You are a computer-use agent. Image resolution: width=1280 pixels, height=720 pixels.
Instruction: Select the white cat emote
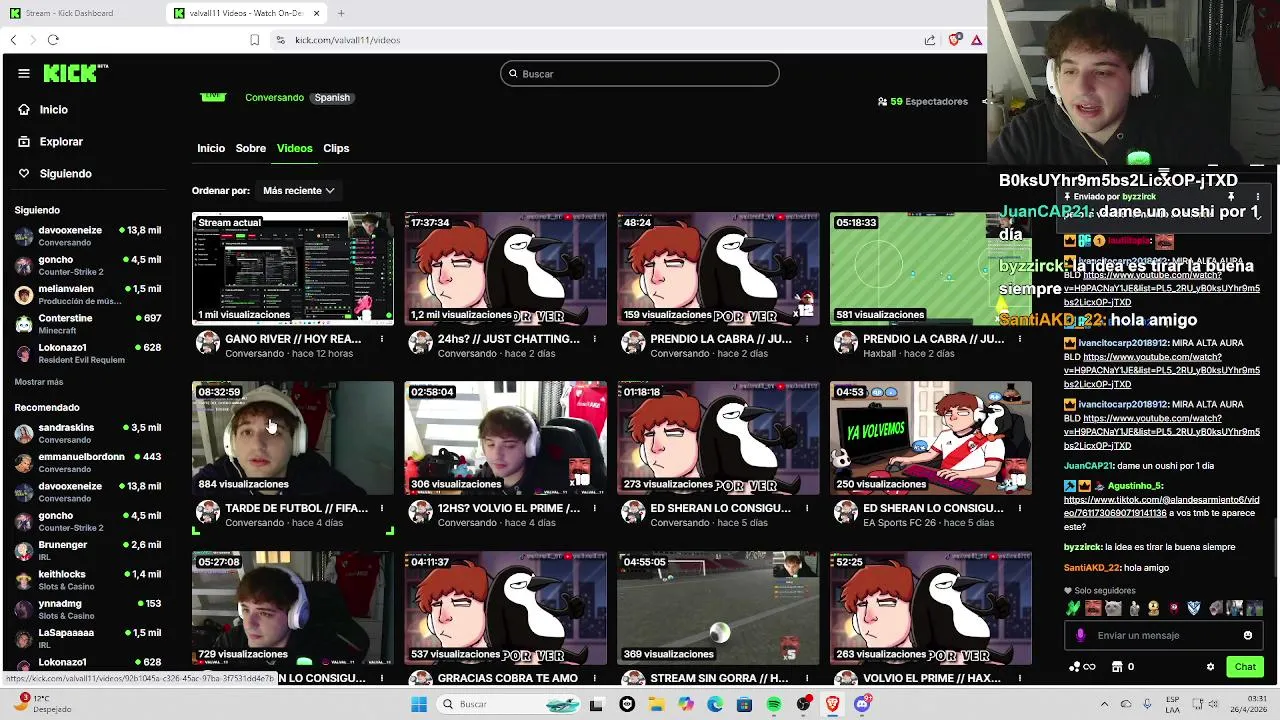(x=1113, y=607)
